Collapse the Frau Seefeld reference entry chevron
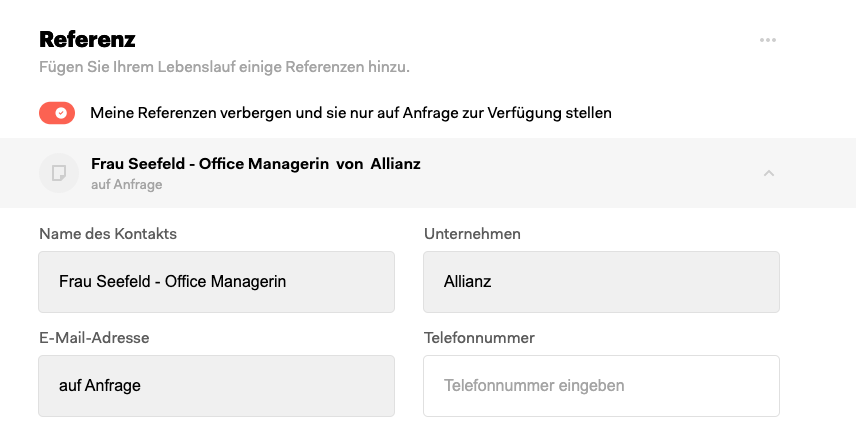The image size is (856, 444). (768, 173)
